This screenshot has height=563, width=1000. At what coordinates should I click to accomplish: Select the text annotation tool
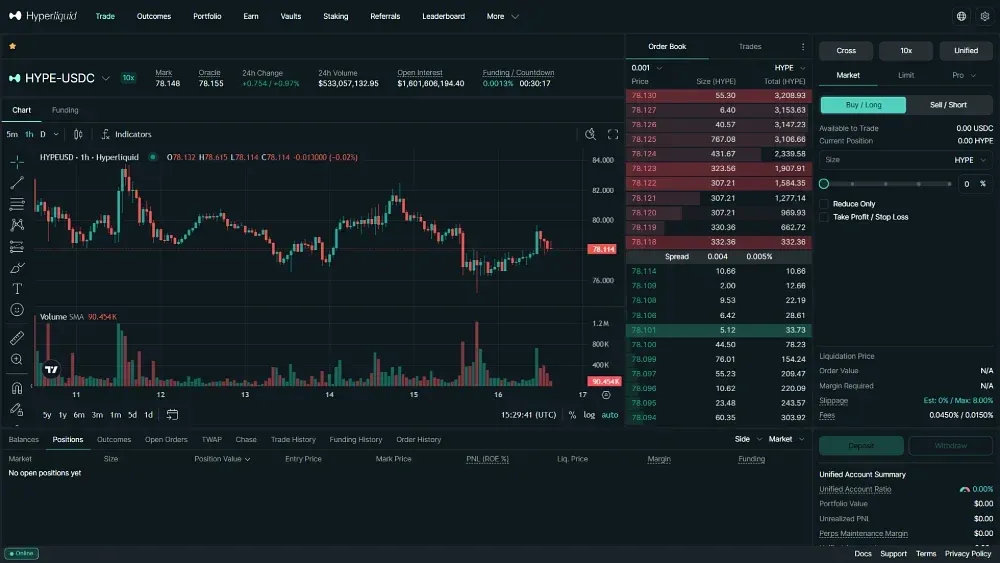[17, 289]
